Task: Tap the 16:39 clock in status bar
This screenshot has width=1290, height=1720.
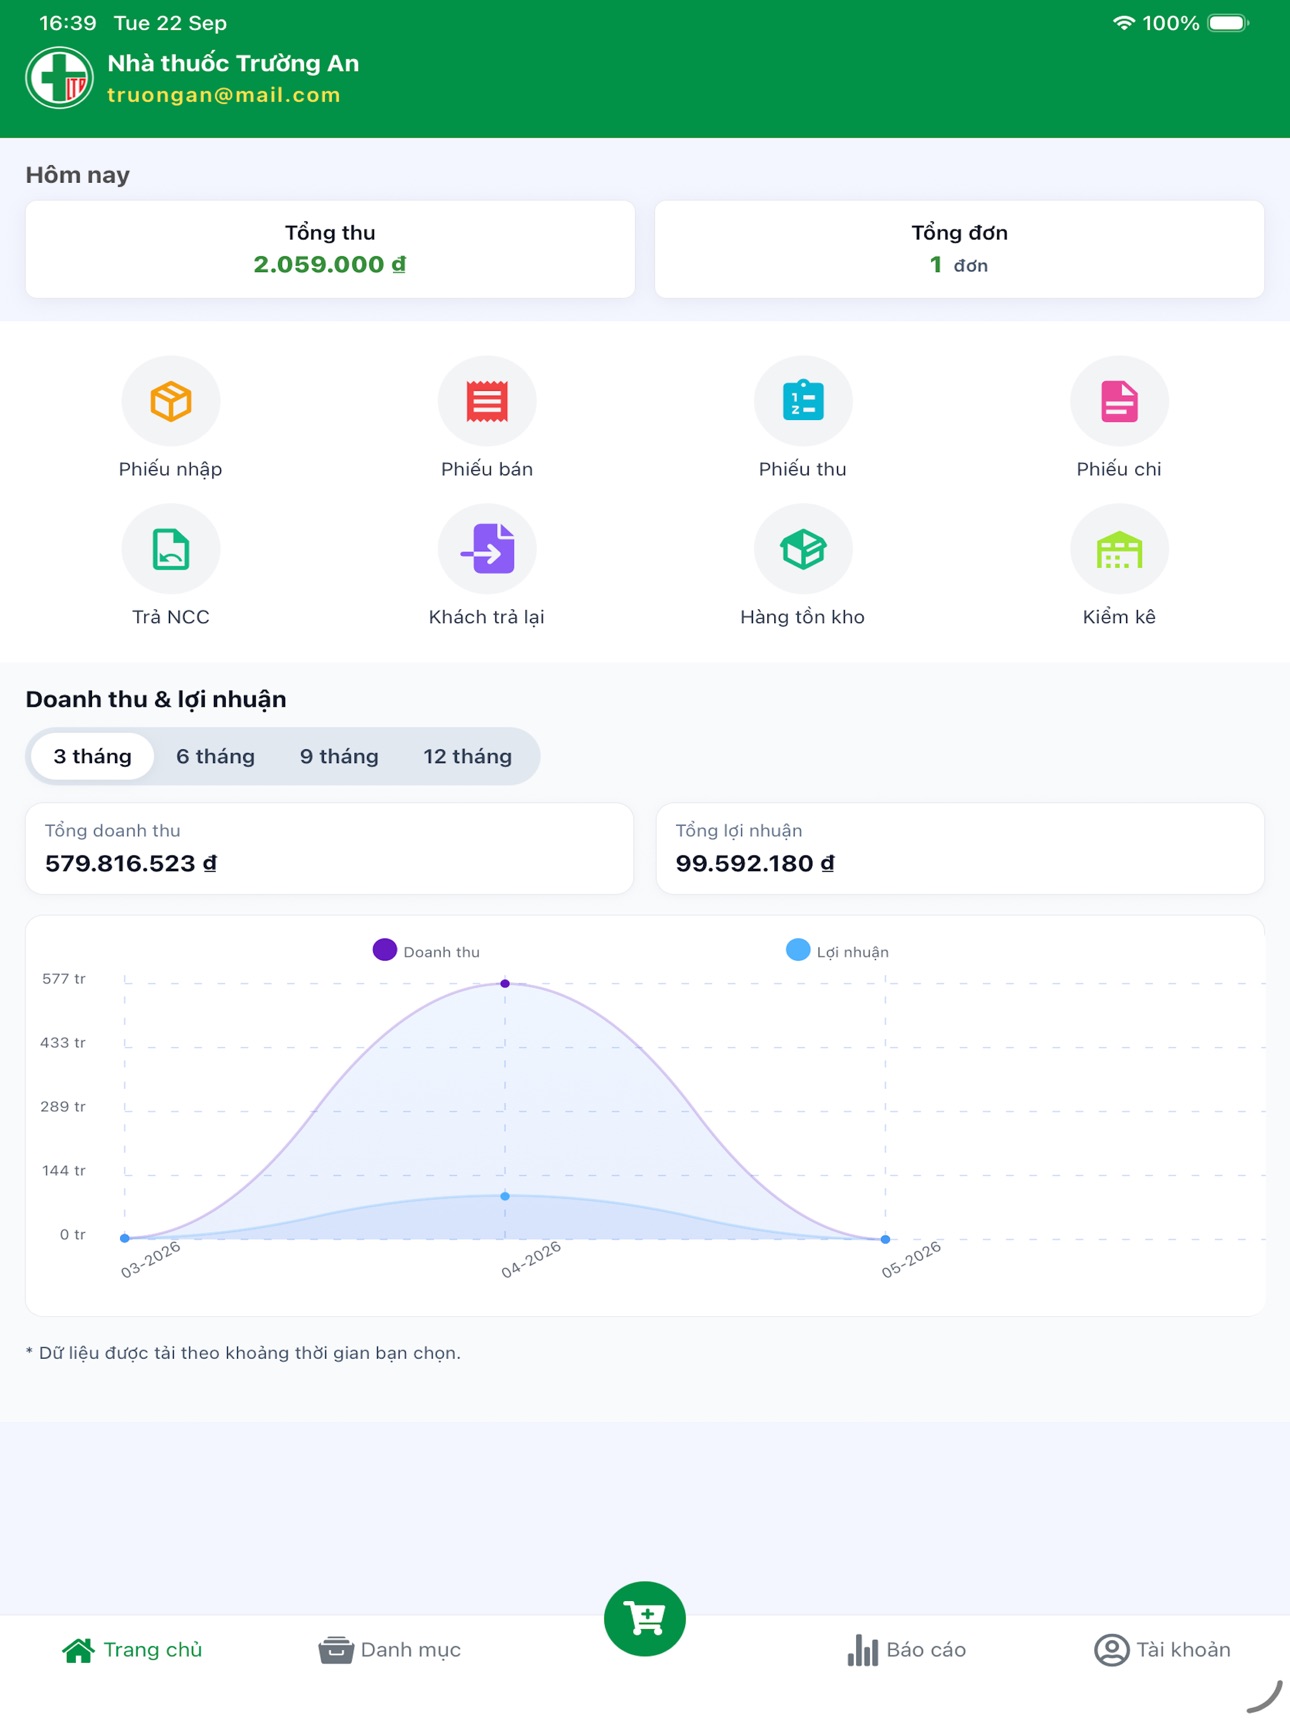Action: point(68,23)
